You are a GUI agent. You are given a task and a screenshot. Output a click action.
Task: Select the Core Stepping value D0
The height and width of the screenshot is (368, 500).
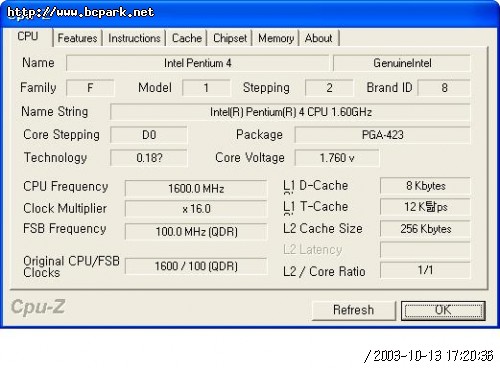149,135
